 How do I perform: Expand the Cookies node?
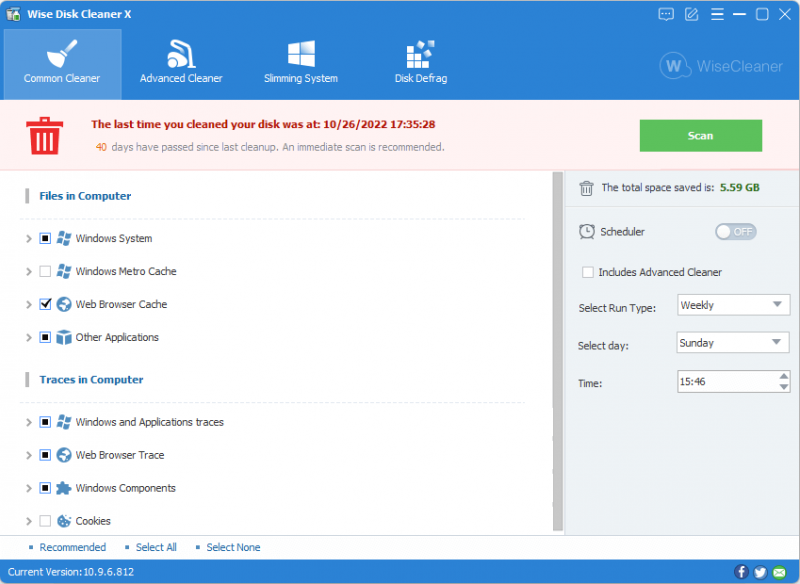coord(29,521)
